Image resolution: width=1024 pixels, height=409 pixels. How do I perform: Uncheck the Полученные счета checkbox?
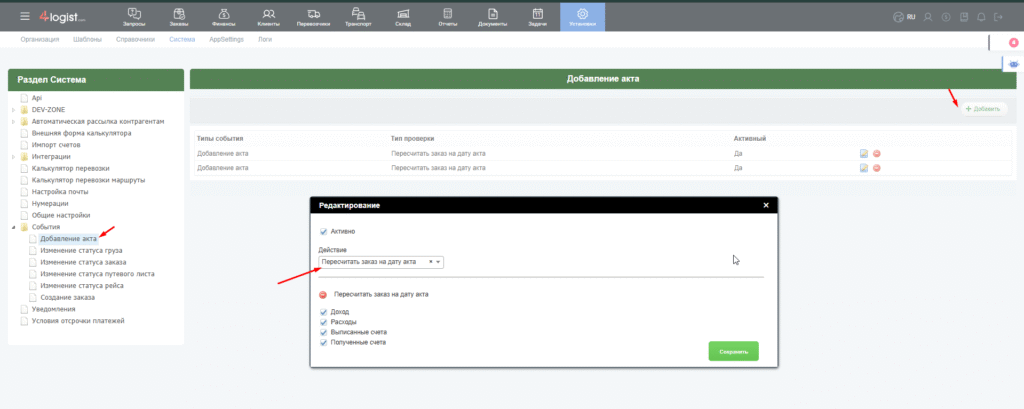pyautogui.click(x=323, y=342)
